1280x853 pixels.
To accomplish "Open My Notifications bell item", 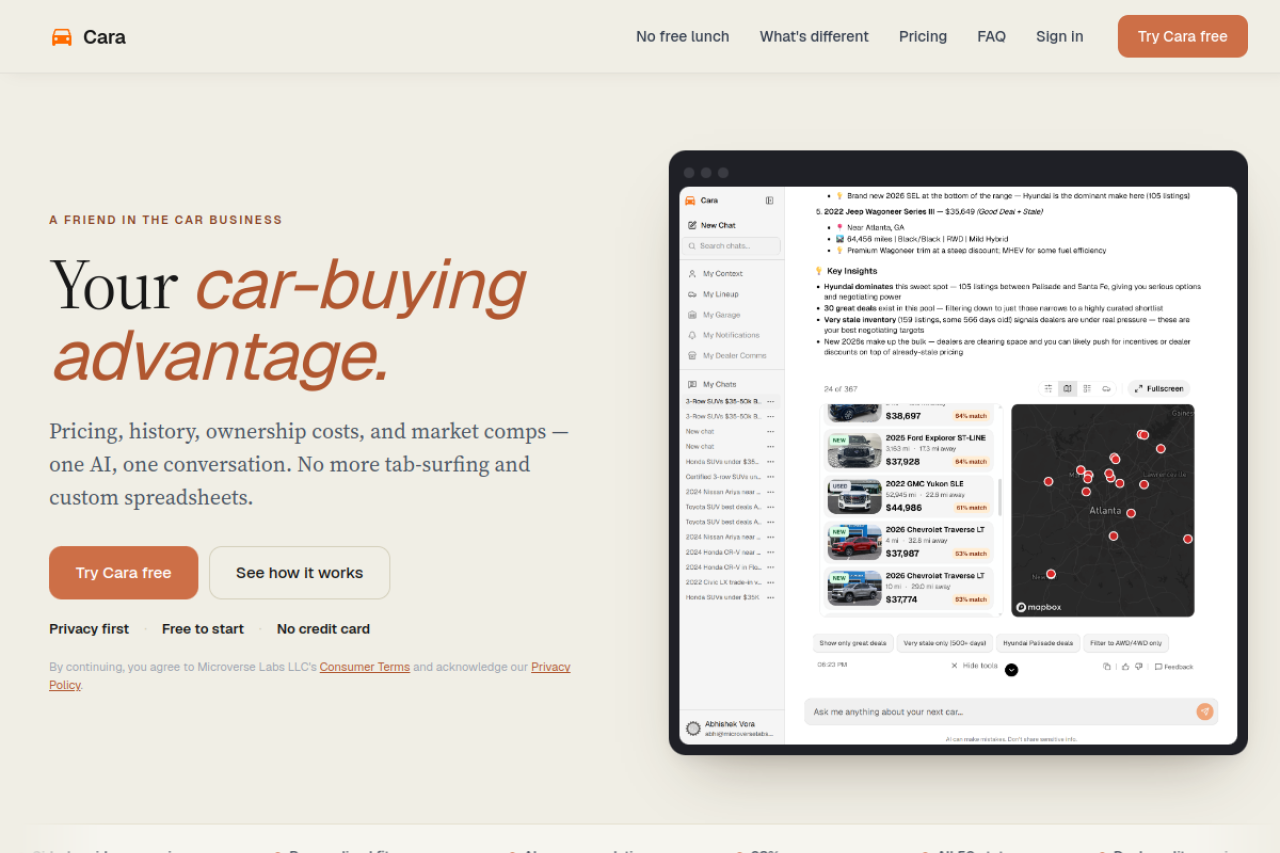I will pyautogui.click(x=723, y=335).
